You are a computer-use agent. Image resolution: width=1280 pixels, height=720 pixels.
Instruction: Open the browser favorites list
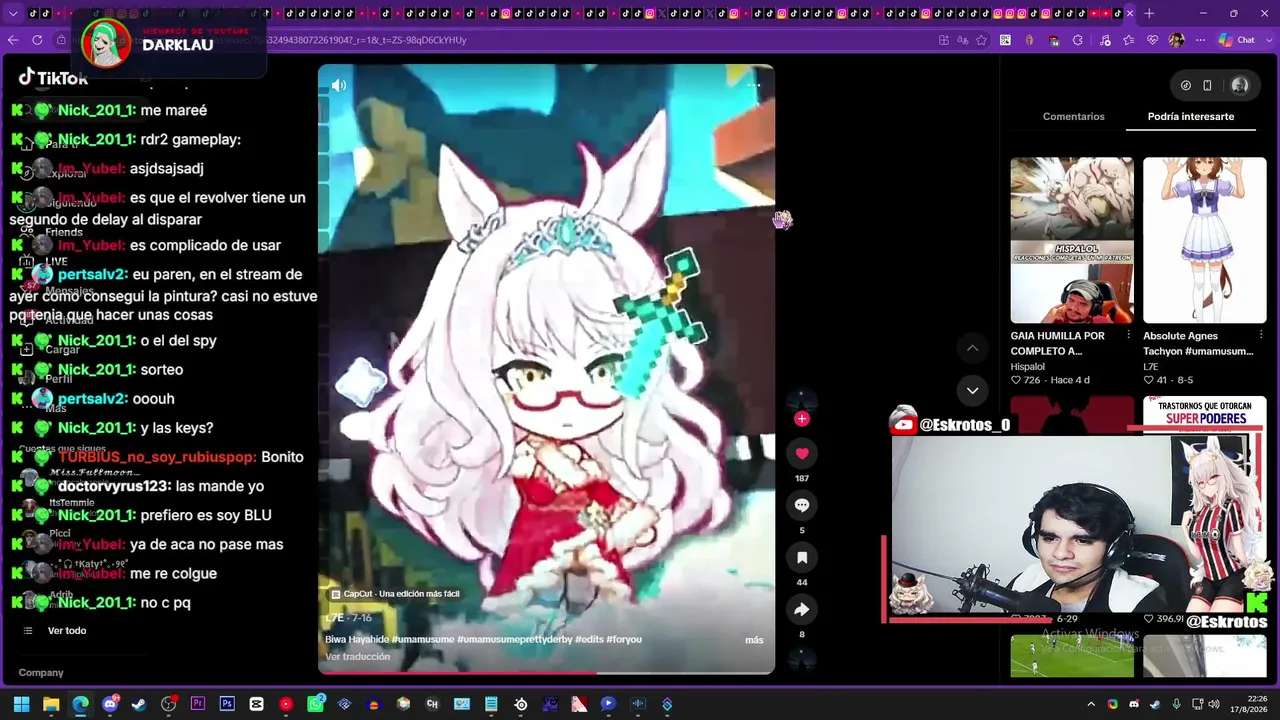[x=1127, y=40]
